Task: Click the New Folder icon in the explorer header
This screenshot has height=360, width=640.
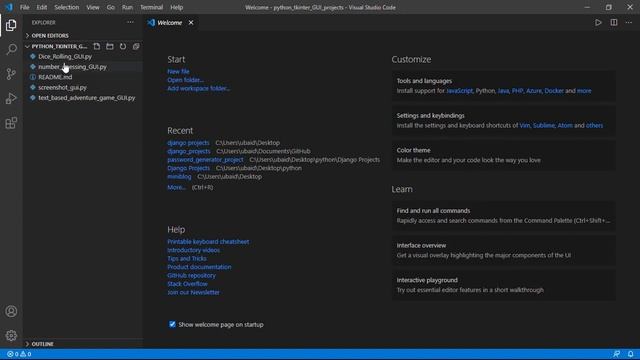Action: (110, 47)
